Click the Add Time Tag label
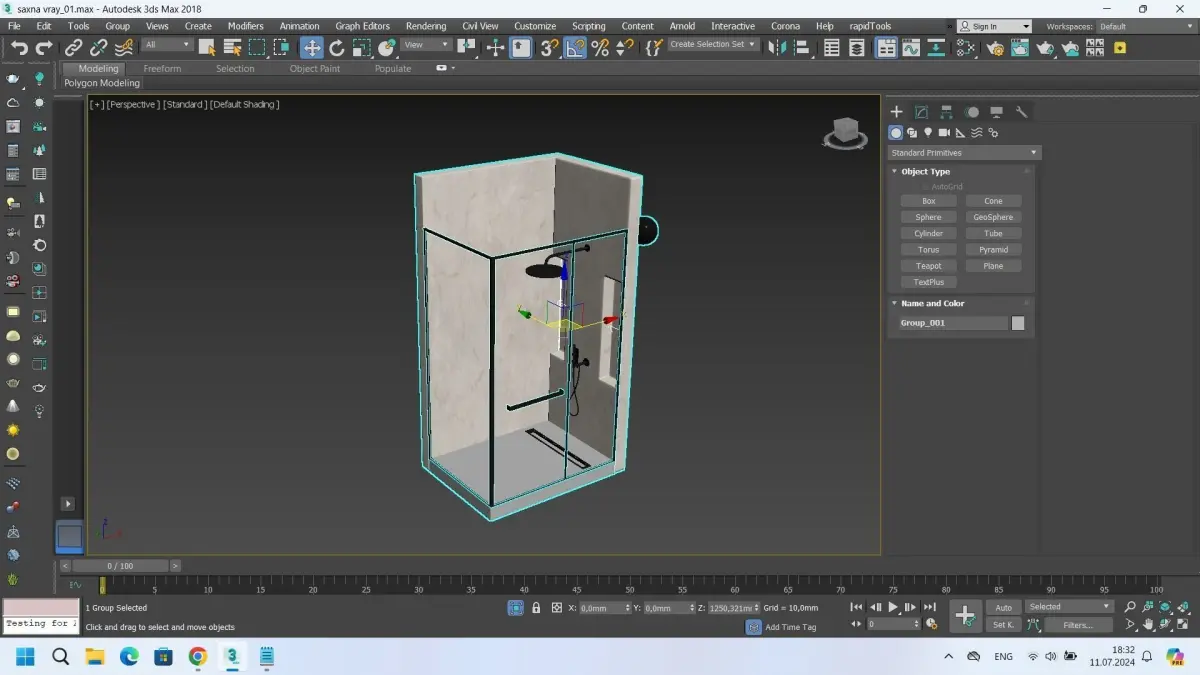Screen dimensions: 1200x675 (790, 627)
